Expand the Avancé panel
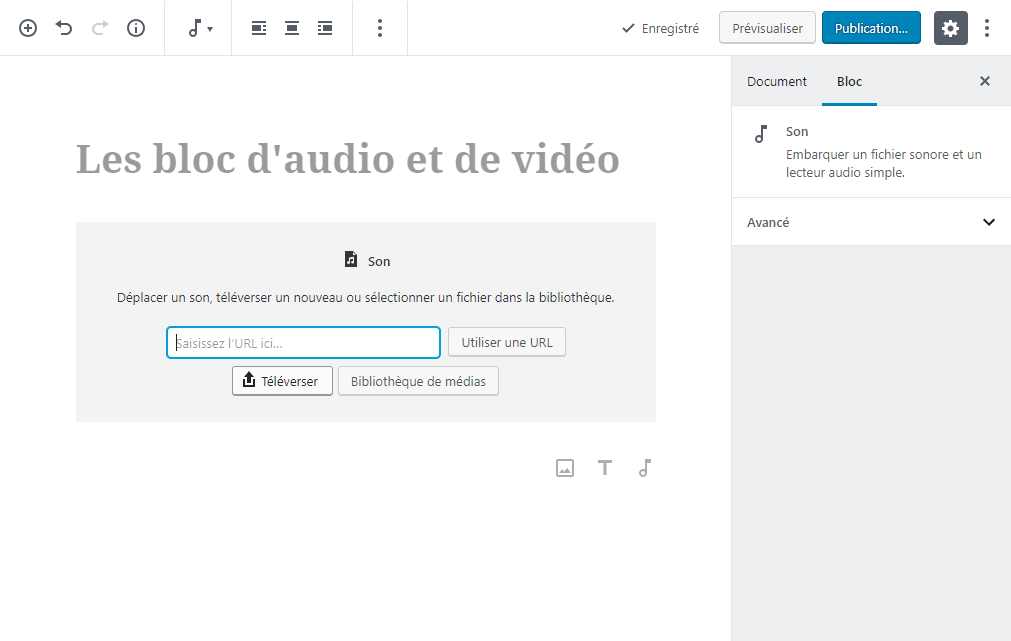1011x641 pixels. (871, 222)
